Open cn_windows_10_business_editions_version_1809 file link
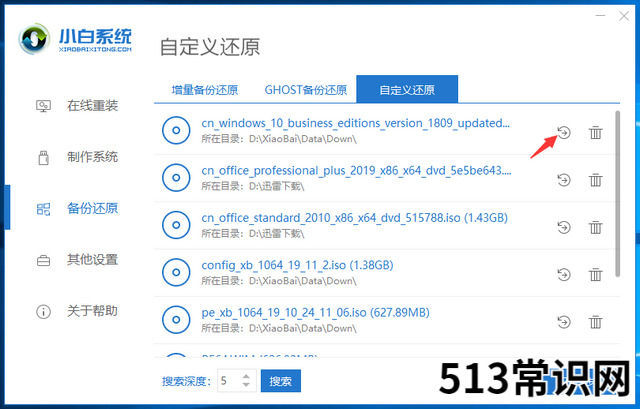This screenshot has width=640, height=409. click(356, 123)
